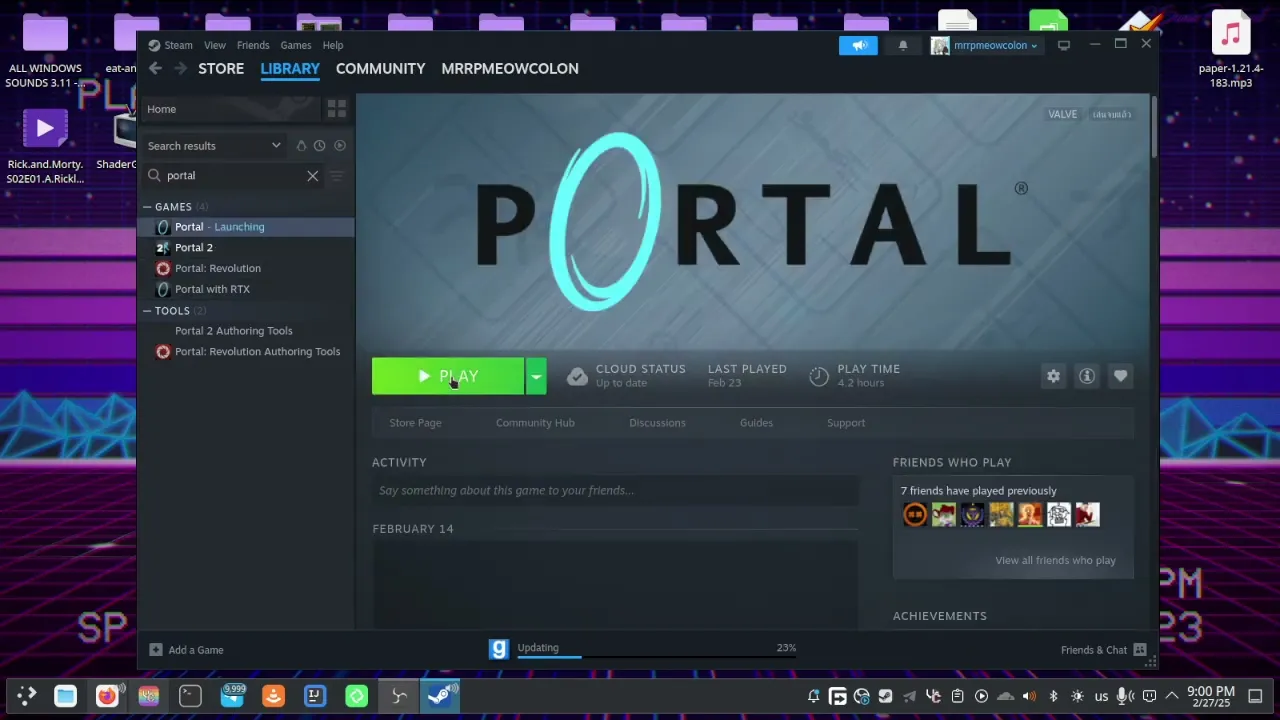The image size is (1280, 720).
Task: Switch to Big Picture mode icon
Action: click(1064, 45)
